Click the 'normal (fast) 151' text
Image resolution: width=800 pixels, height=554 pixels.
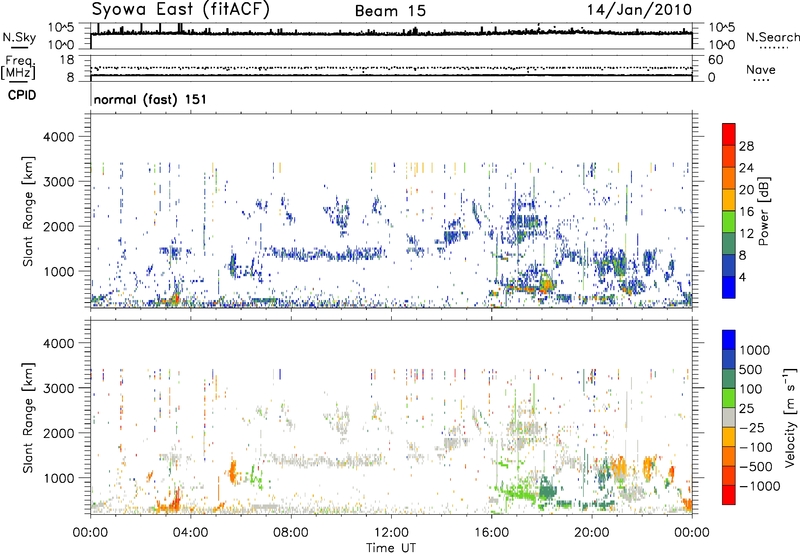pos(150,99)
